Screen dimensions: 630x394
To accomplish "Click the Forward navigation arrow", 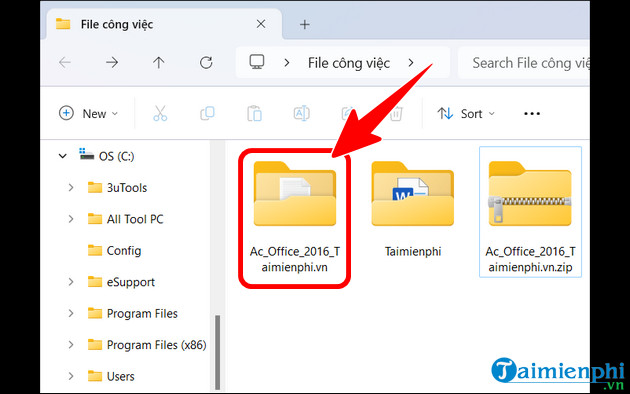I will point(112,62).
